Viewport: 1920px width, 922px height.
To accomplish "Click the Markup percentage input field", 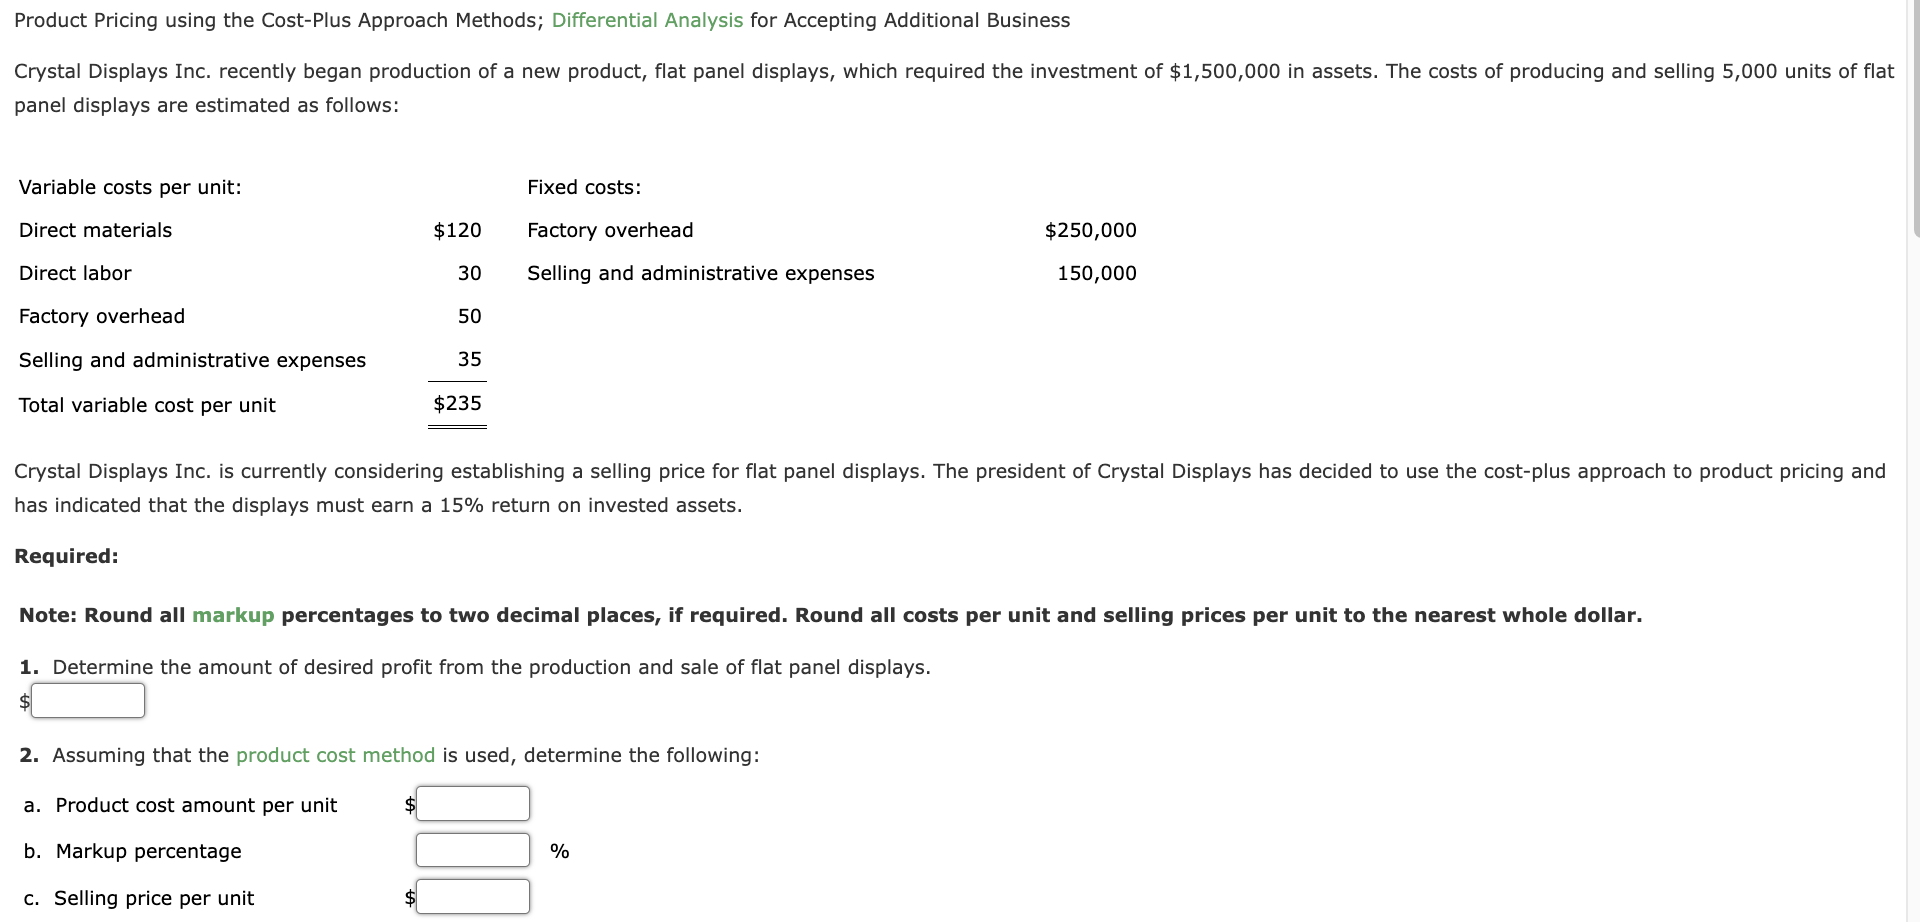I will click(472, 849).
